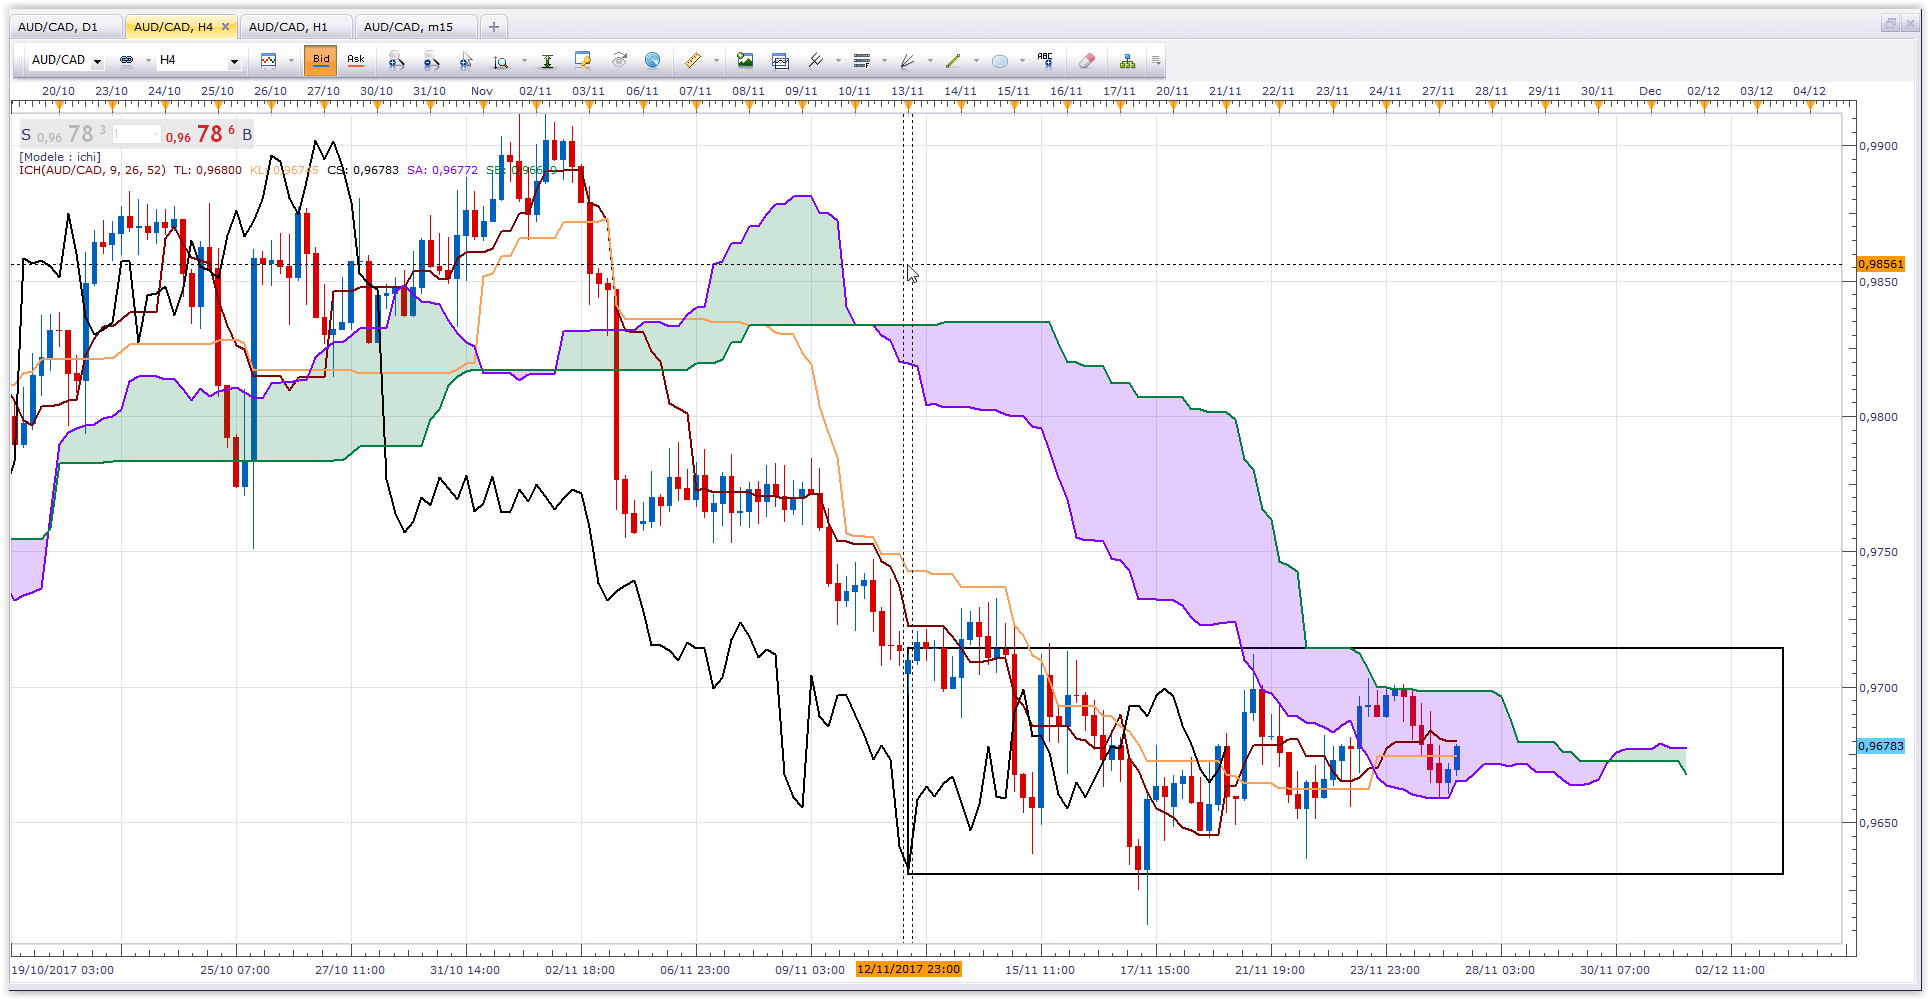1930x999 pixels.
Task: Expand the trend line dropdown arrow
Action: (x=976, y=60)
